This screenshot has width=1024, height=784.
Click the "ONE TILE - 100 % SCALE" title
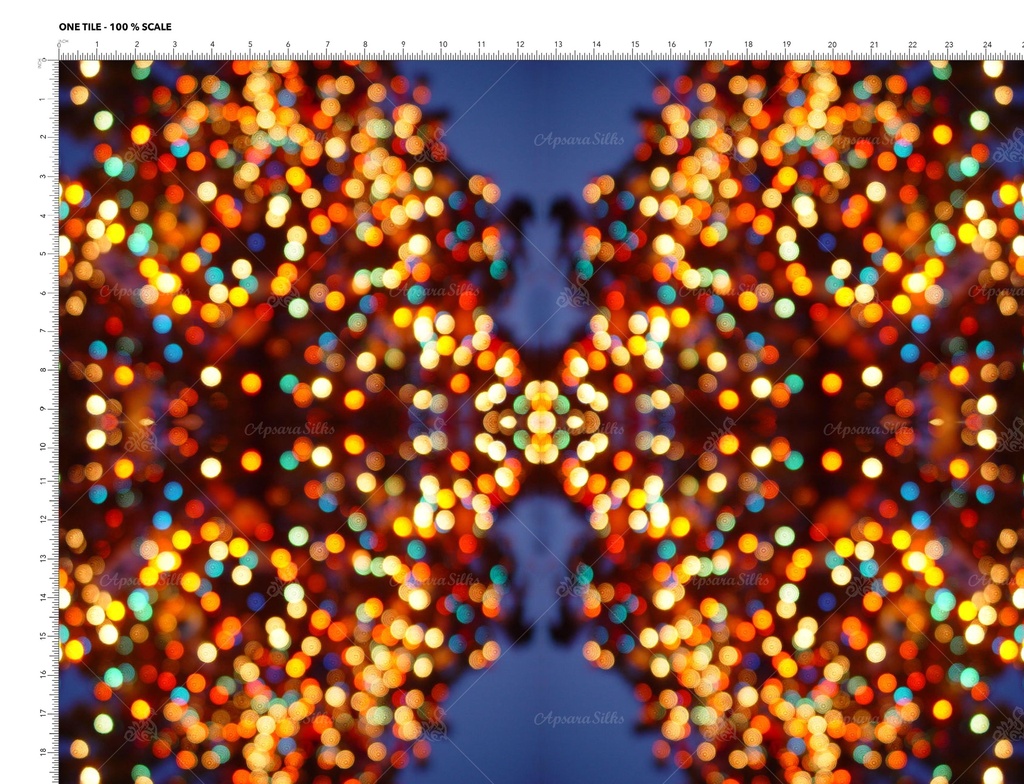tap(115, 27)
